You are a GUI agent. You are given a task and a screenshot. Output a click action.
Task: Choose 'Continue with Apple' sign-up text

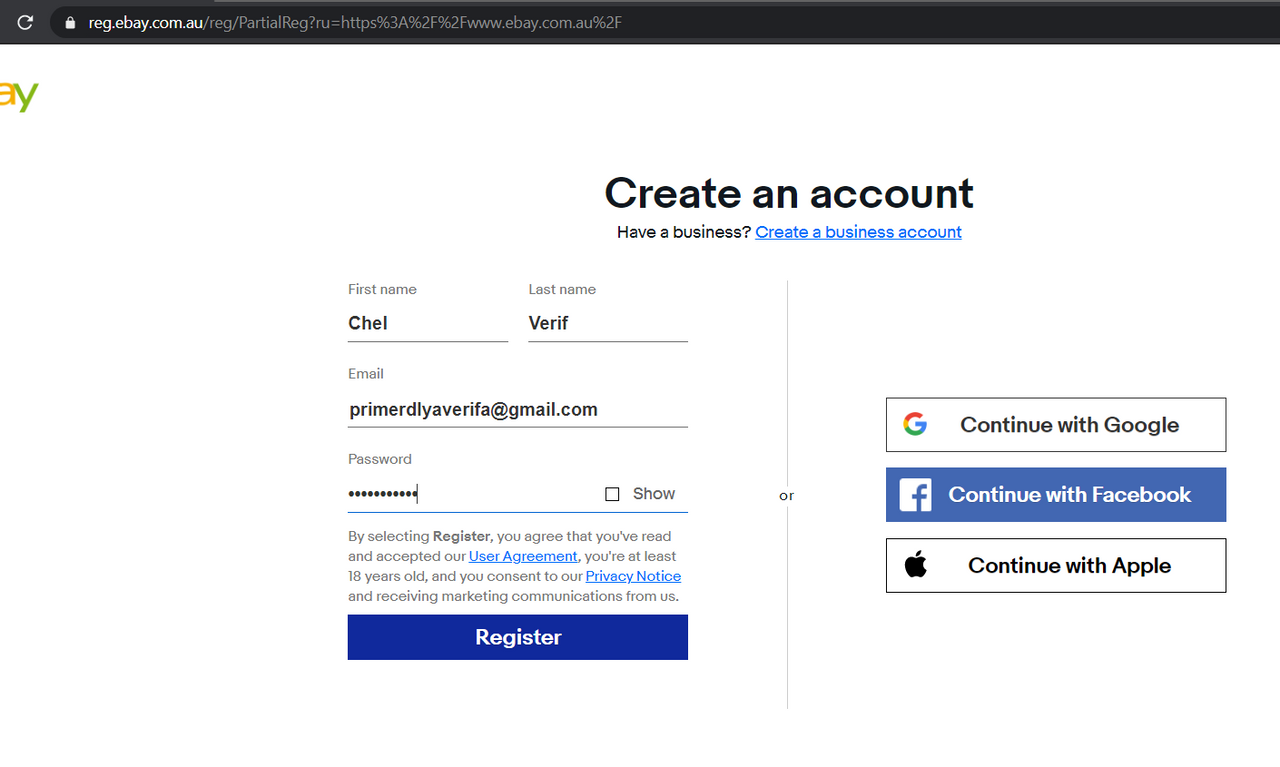[x=1069, y=566]
